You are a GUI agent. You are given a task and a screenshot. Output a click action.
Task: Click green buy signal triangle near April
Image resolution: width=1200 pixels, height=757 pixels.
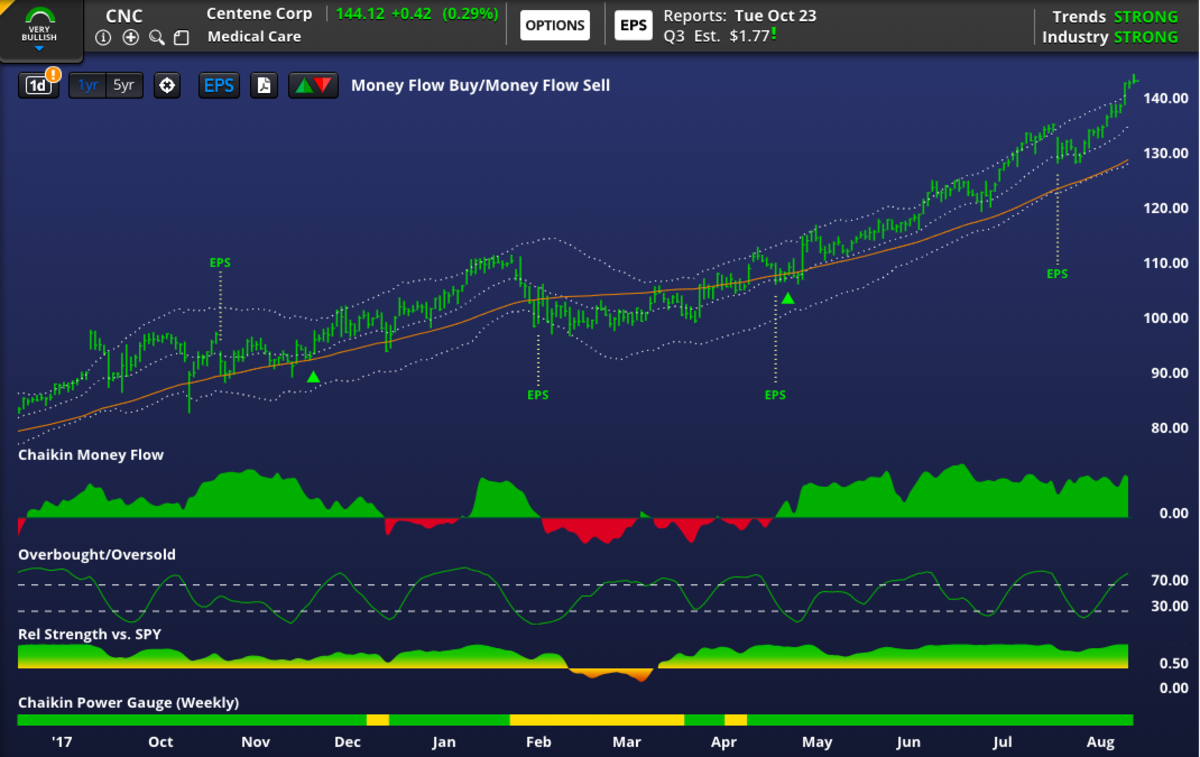(788, 298)
